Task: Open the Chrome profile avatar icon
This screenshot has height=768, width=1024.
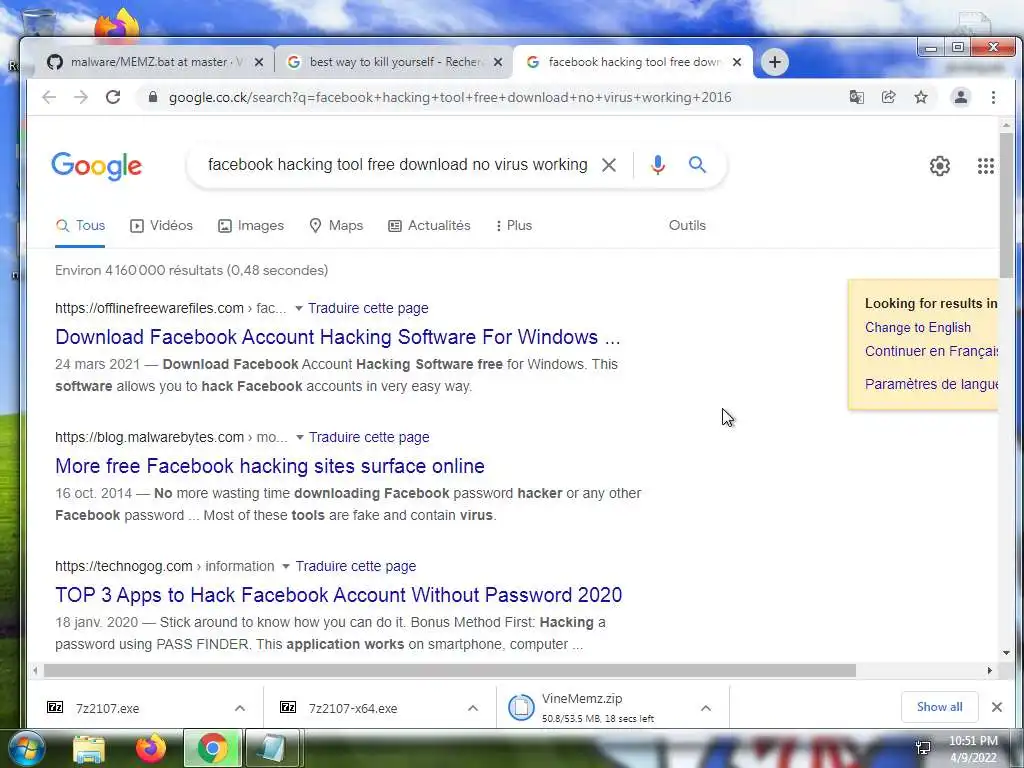Action: [x=961, y=97]
